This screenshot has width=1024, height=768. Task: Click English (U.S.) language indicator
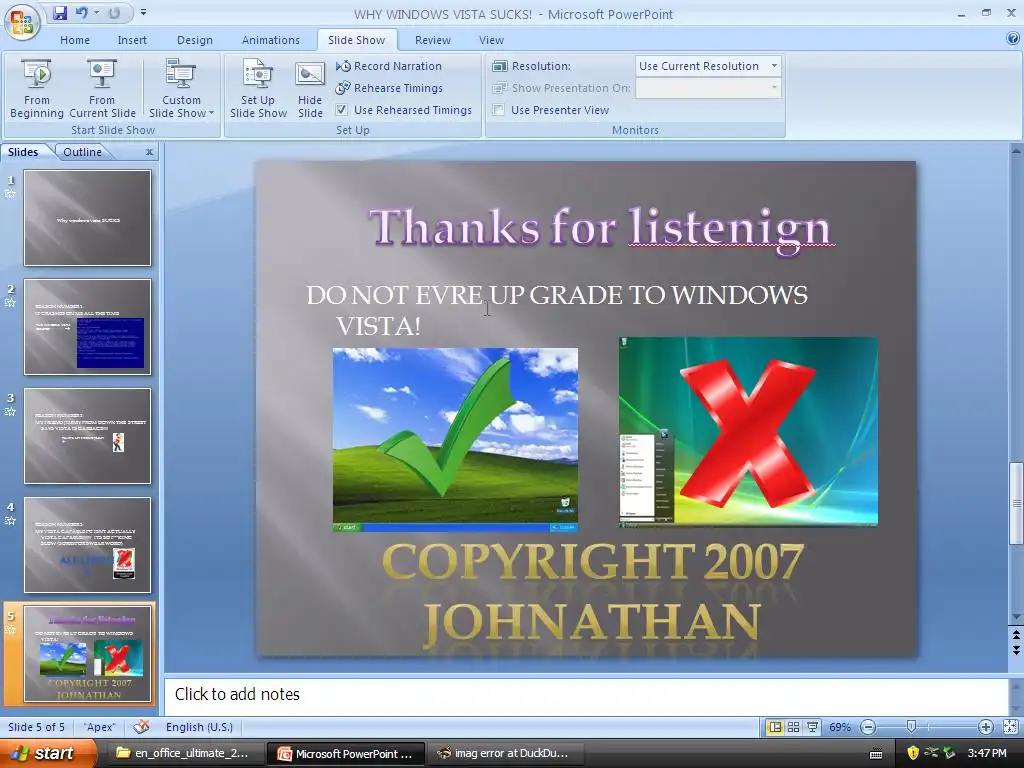pyautogui.click(x=199, y=727)
